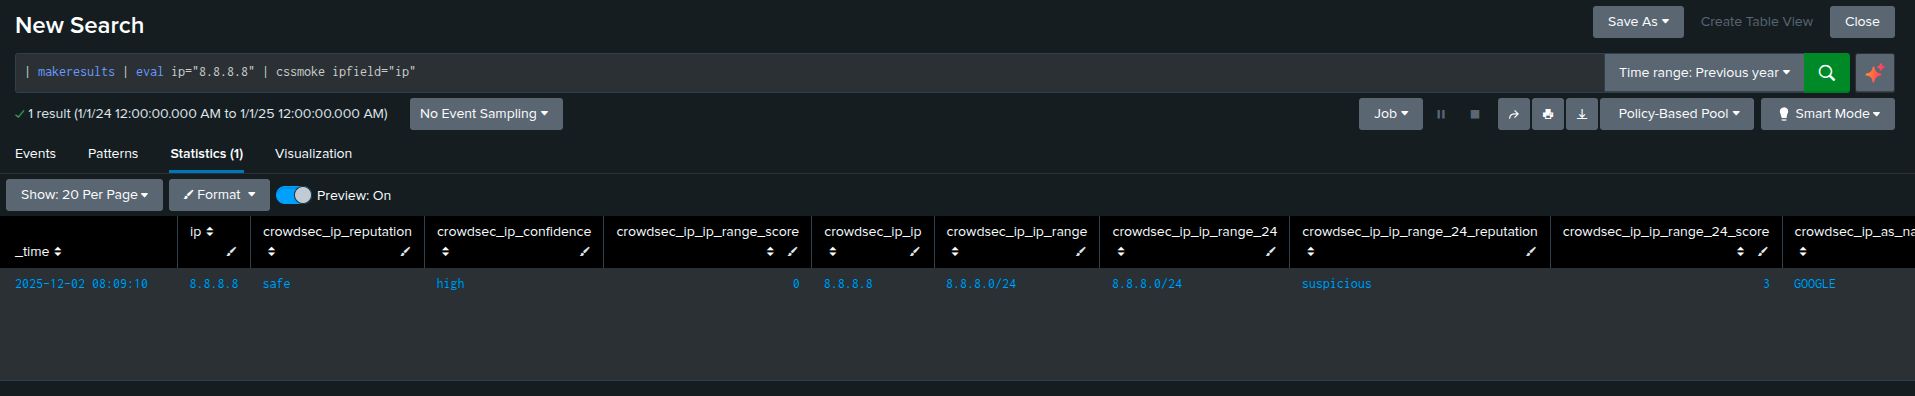Open the Job menu
Viewport: 1915px width, 396px height.
(1391, 114)
